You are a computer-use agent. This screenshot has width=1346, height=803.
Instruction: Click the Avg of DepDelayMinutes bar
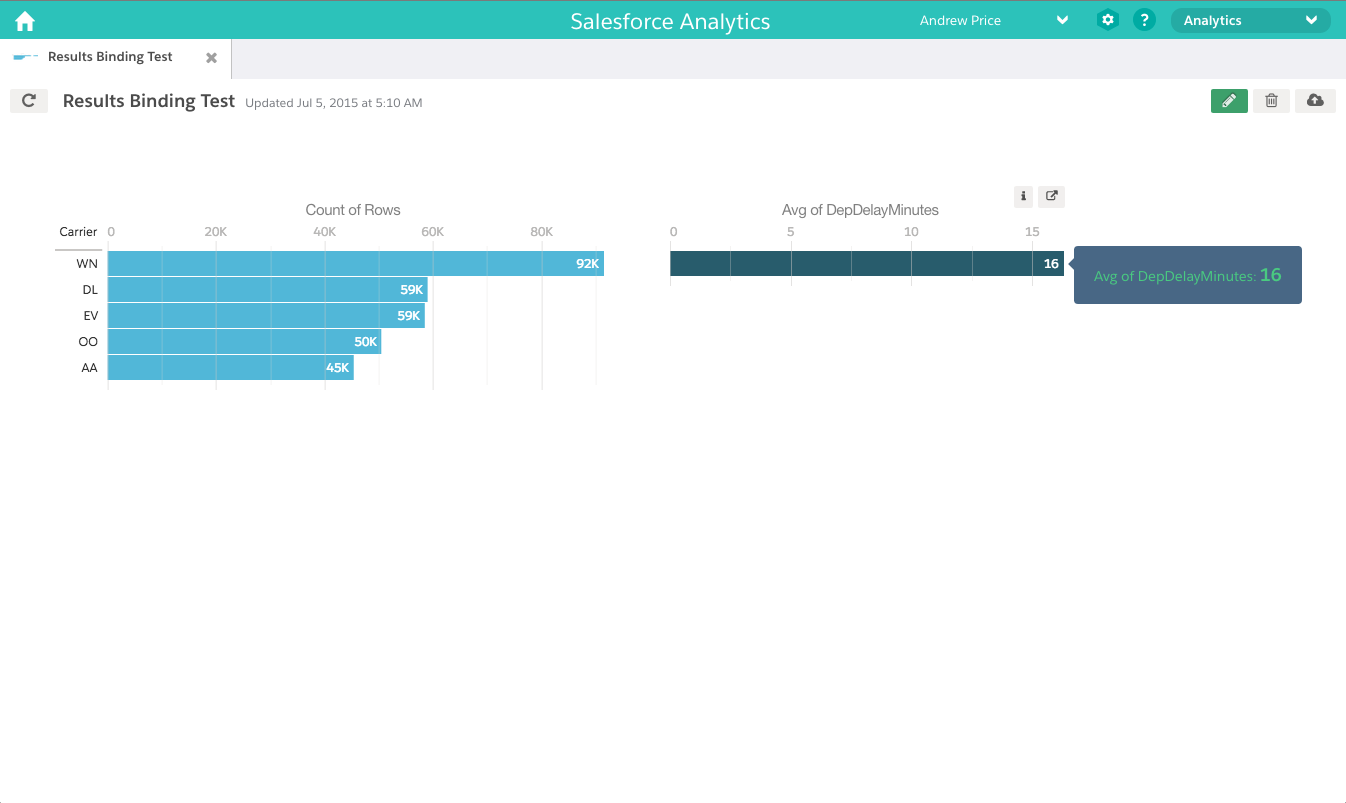[866, 264]
